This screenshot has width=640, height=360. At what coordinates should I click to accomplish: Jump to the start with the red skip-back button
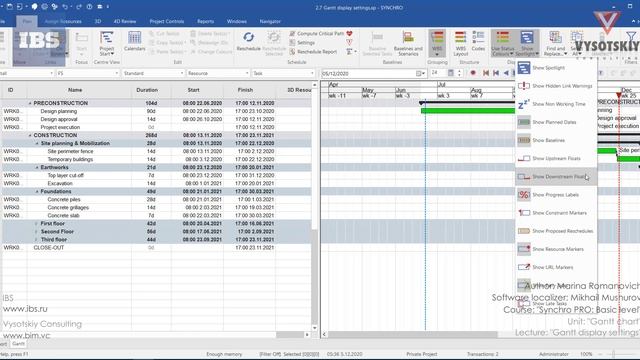[x=486, y=73]
